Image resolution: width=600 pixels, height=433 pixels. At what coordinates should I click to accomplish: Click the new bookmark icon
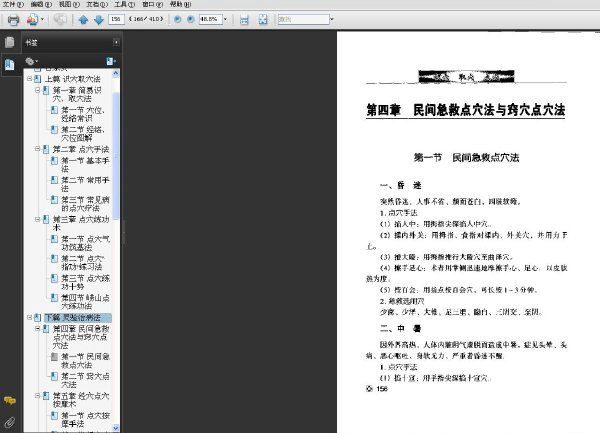(x=110, y=61)
